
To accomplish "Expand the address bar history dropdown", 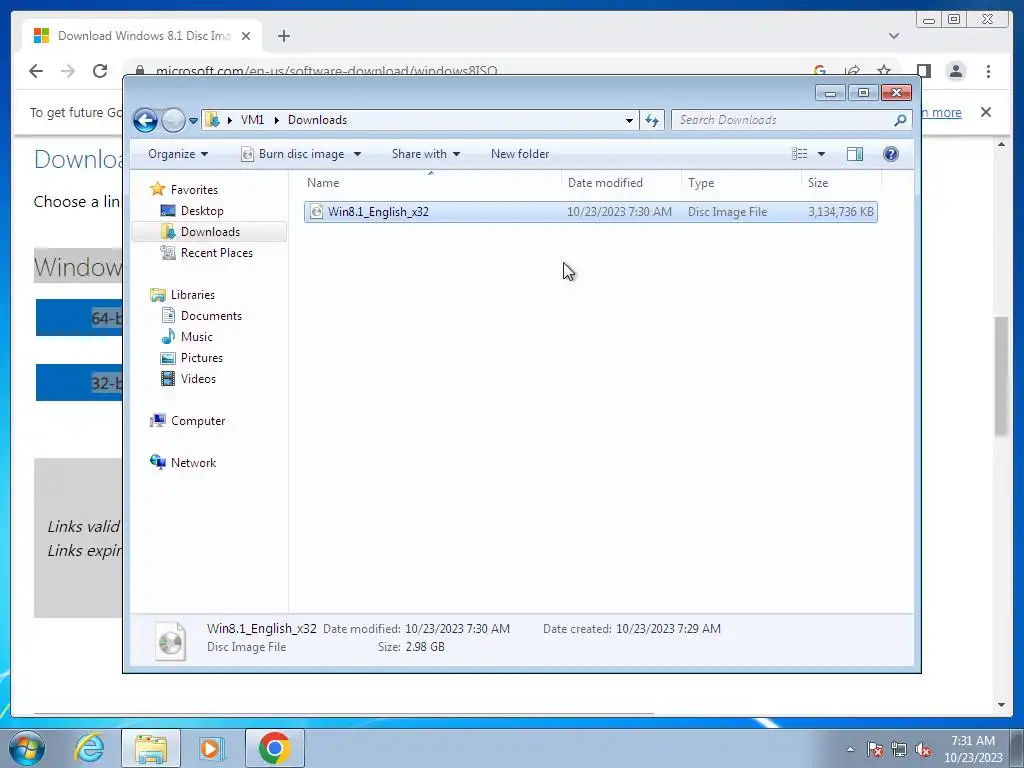I will (629, 120).
